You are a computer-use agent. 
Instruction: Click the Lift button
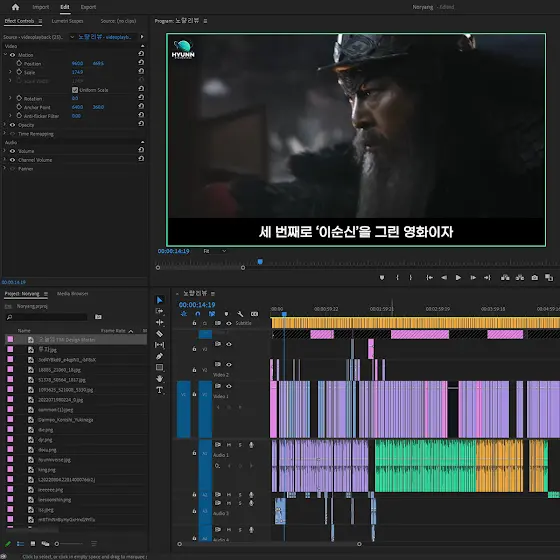[x=505, y=278]
